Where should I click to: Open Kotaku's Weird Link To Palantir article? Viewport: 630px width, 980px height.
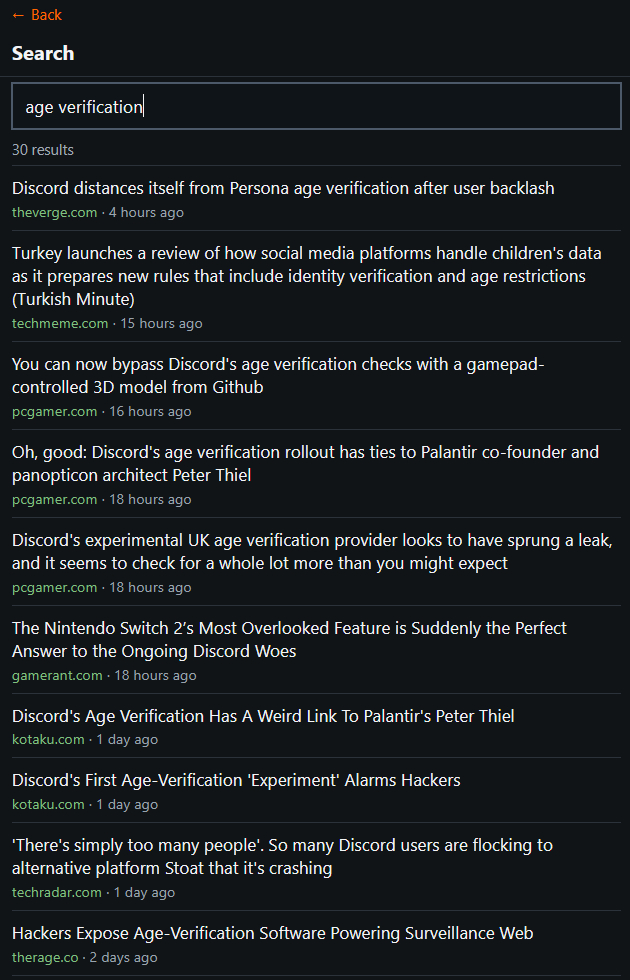tap(263, 716)
